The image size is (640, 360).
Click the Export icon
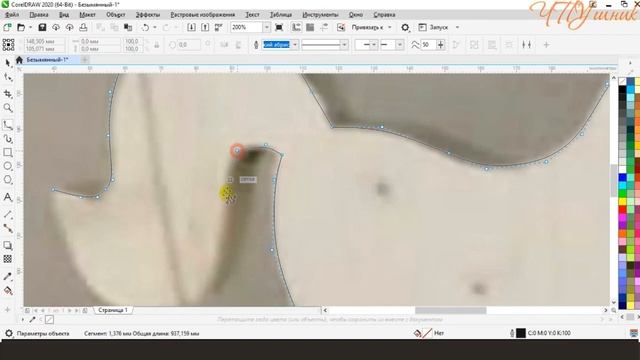(205, 27)
